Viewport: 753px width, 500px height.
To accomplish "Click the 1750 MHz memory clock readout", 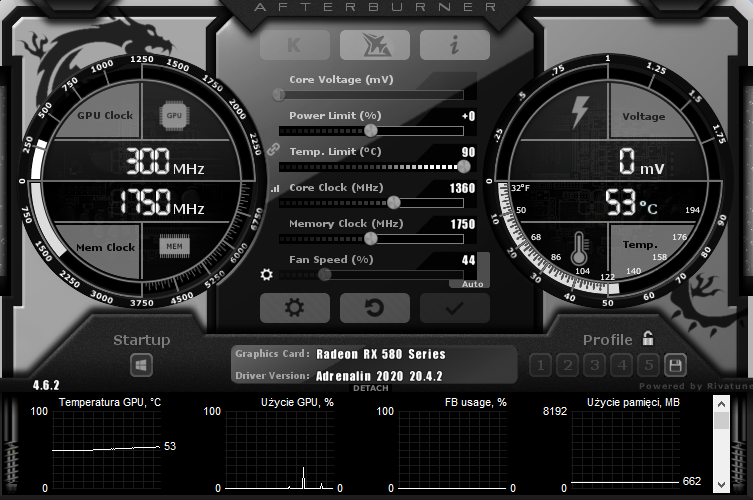I will pos(161,201).
